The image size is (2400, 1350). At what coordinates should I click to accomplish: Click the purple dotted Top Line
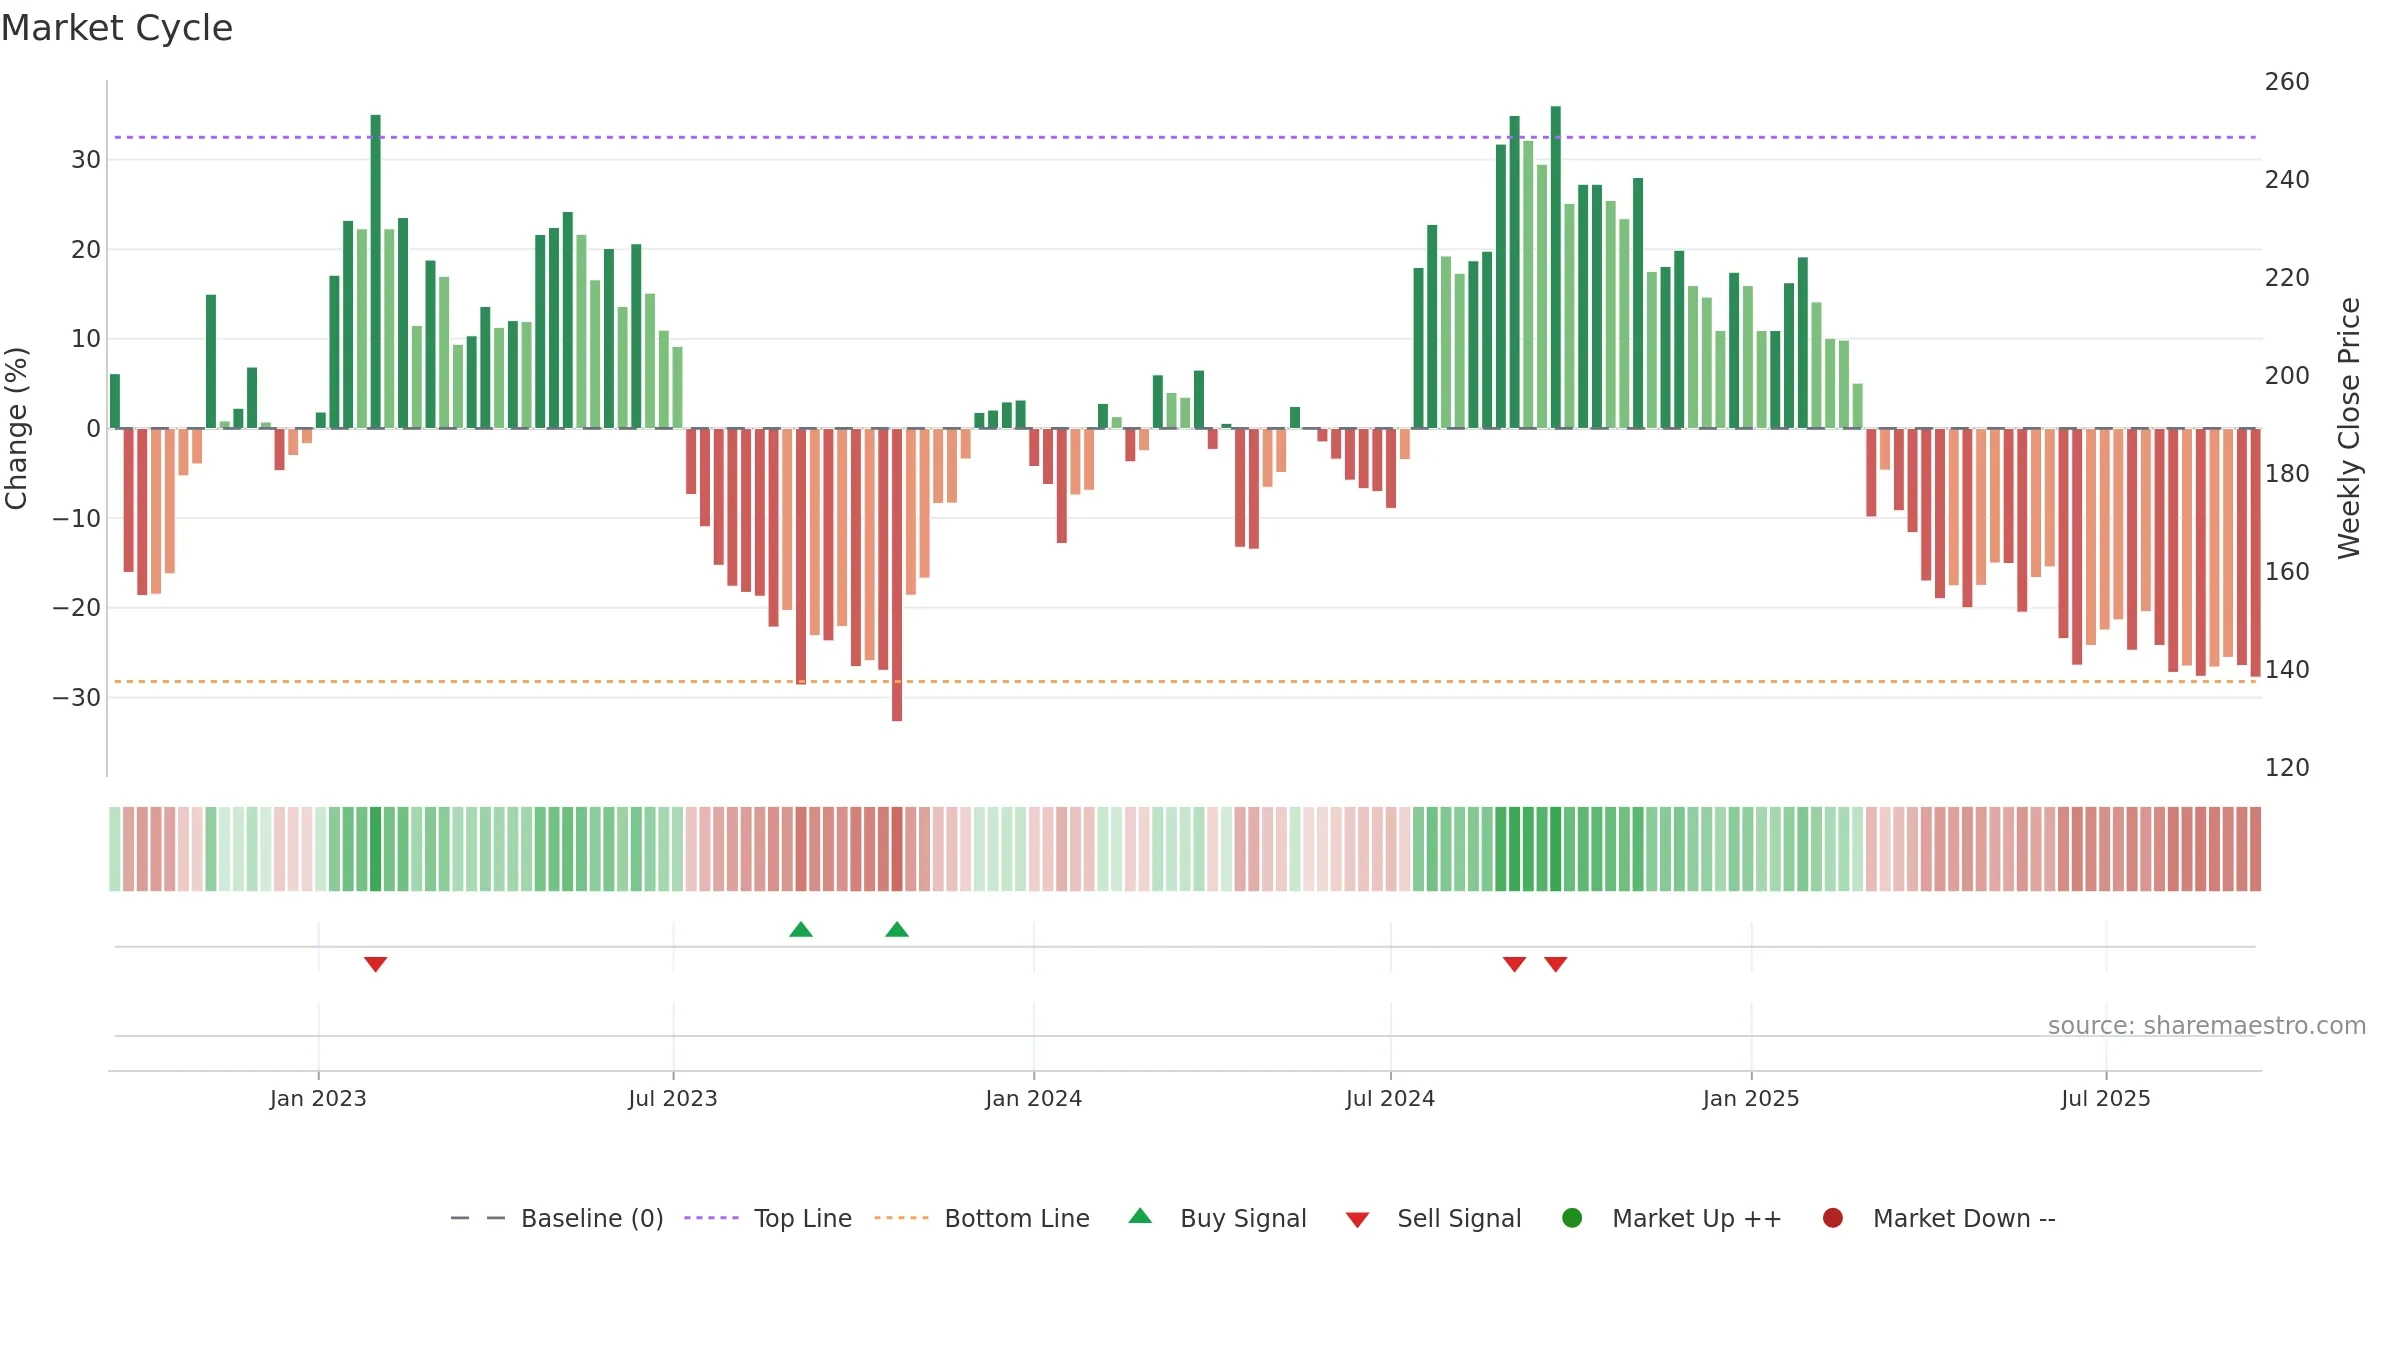point(1185,137)
